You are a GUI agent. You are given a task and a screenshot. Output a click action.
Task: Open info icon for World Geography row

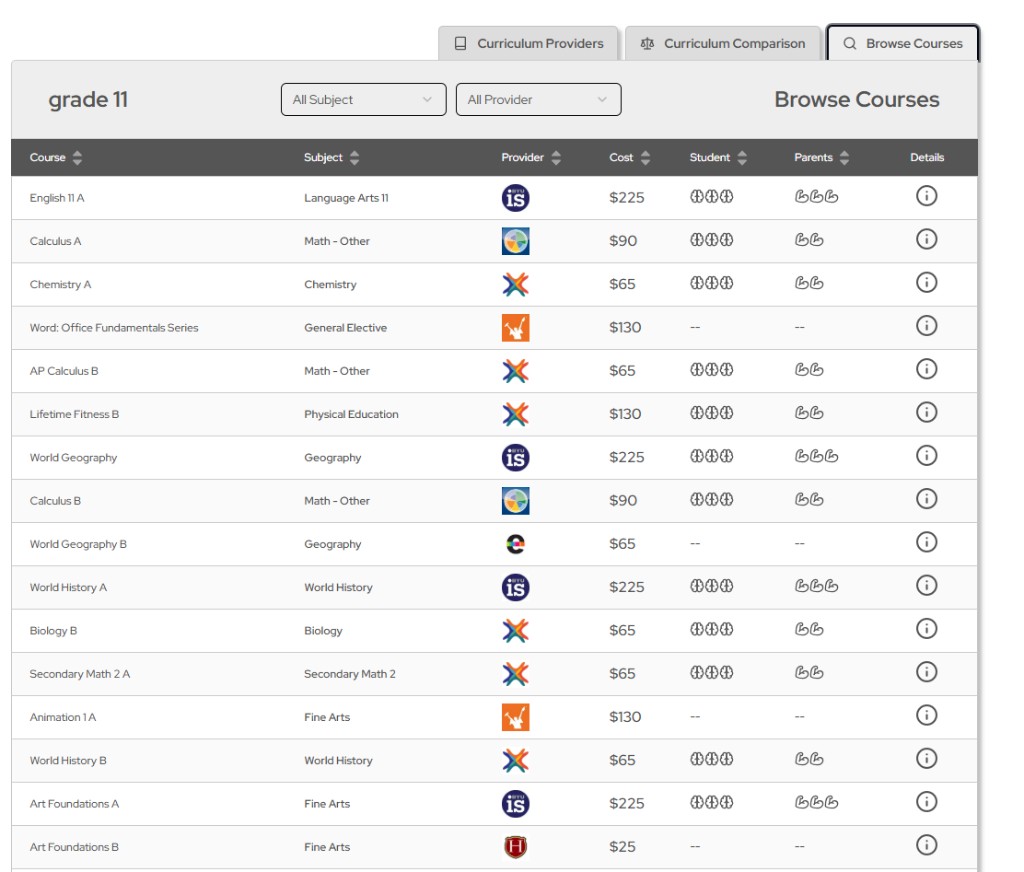pyautogui.click(x=926, y=455)
